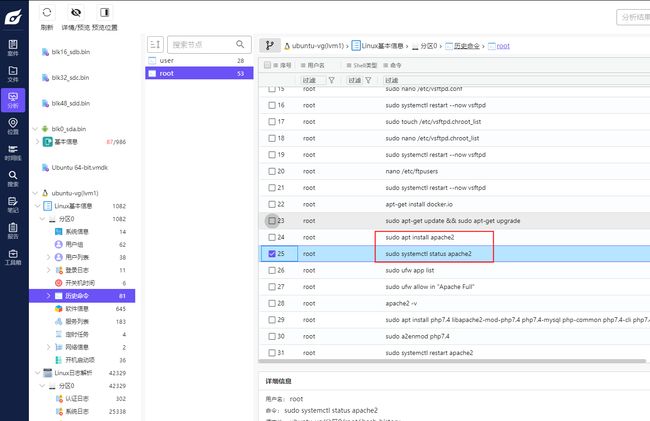This screenshot has width=650, height=421.
Task: Open the 用户组 tree node
Action: 74,244
